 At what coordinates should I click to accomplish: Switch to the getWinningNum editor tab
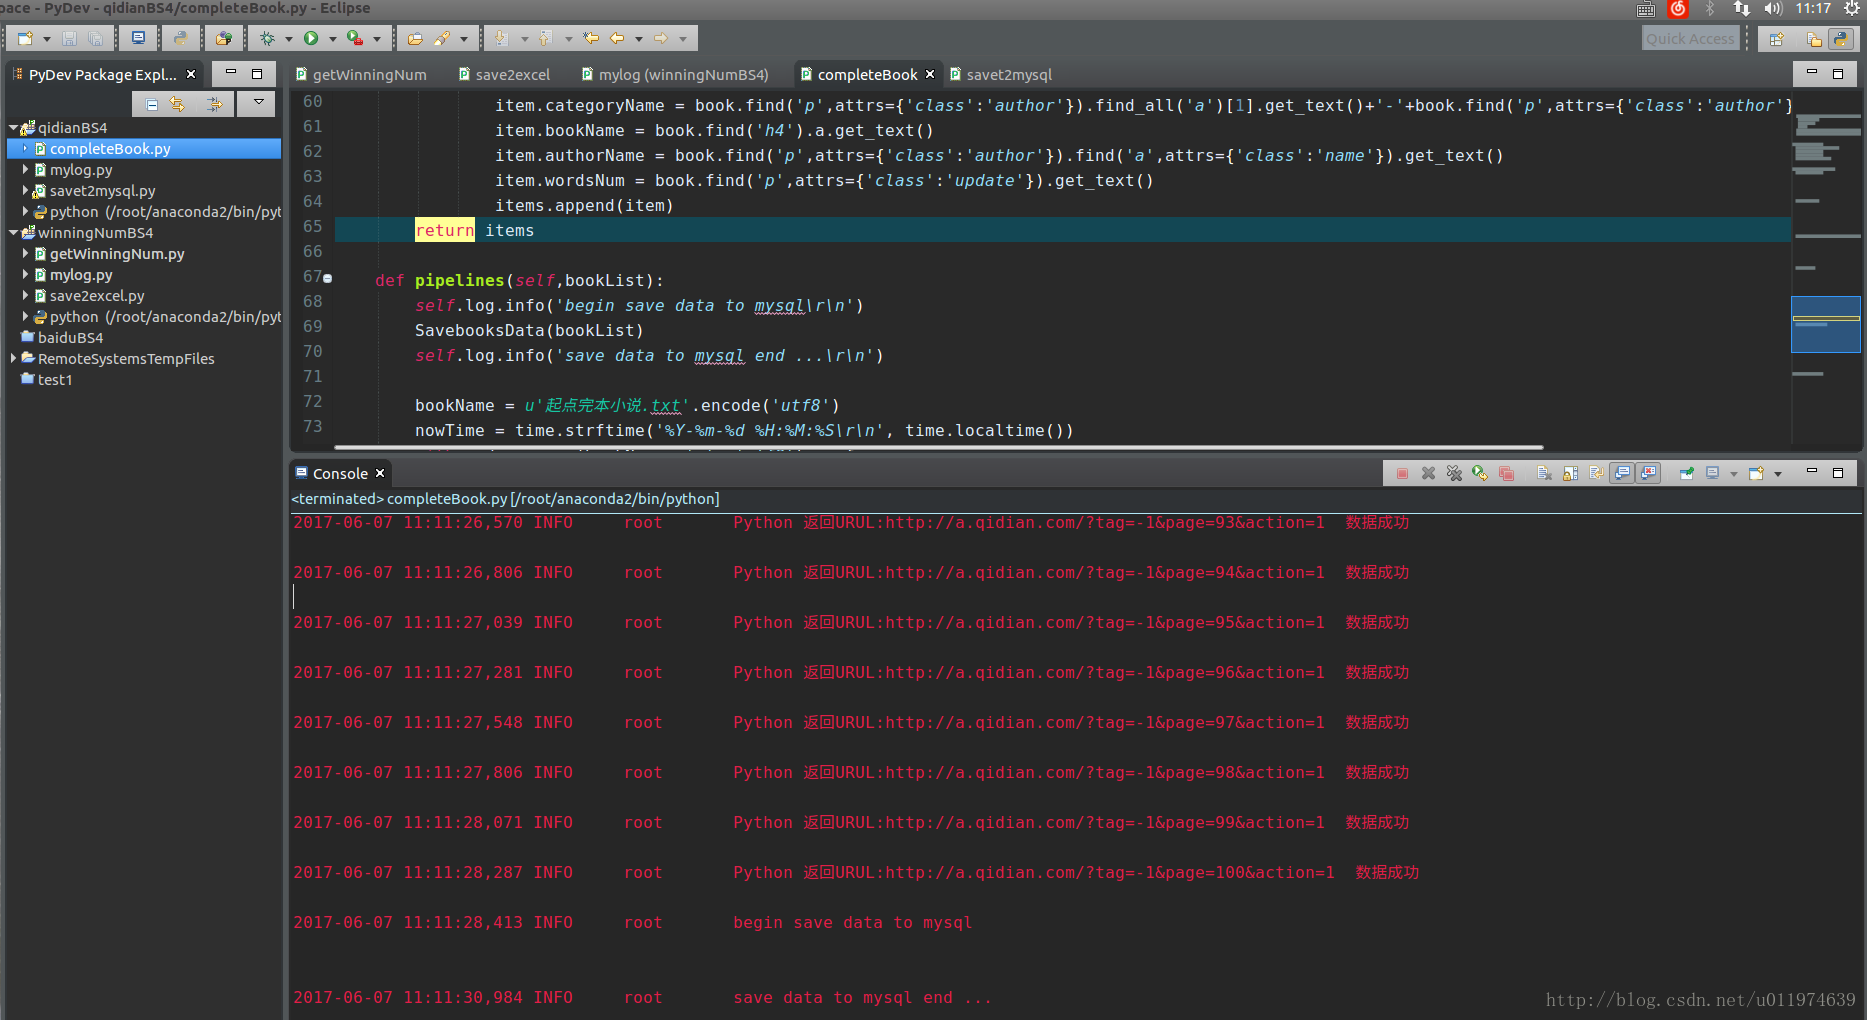click(369, 75)
